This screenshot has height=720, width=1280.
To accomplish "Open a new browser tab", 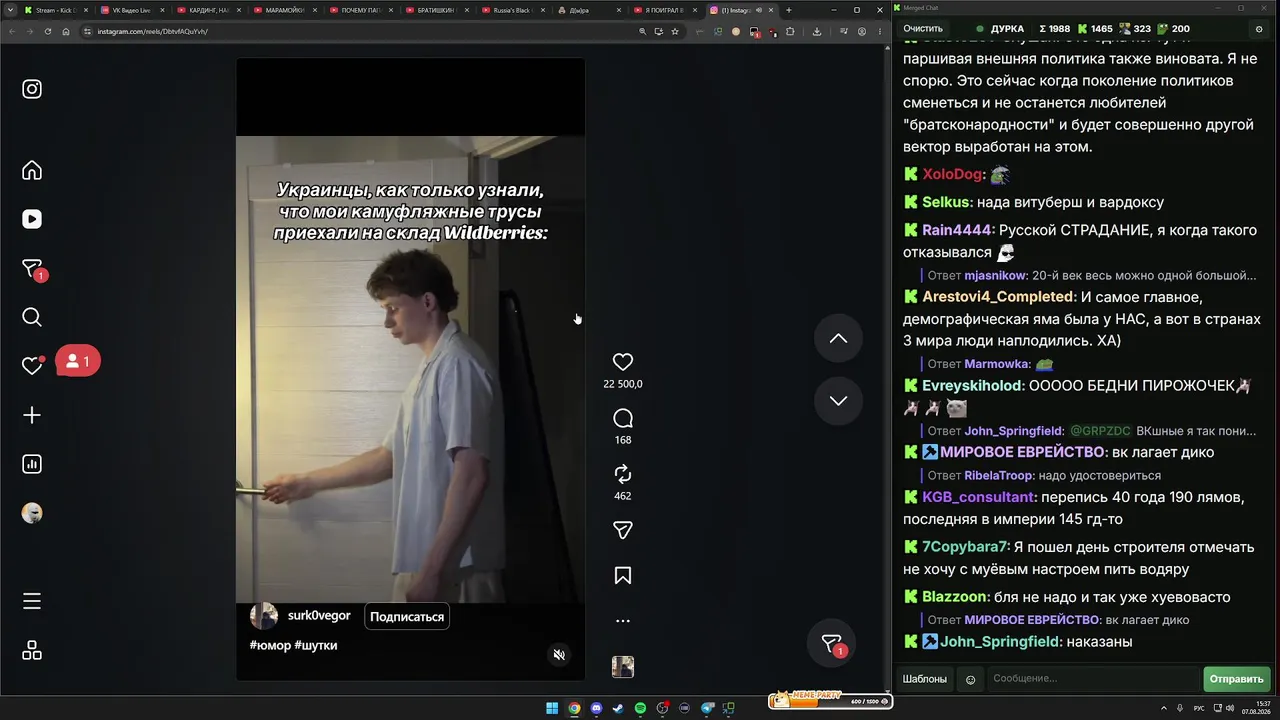I will [x=789, y=10].
